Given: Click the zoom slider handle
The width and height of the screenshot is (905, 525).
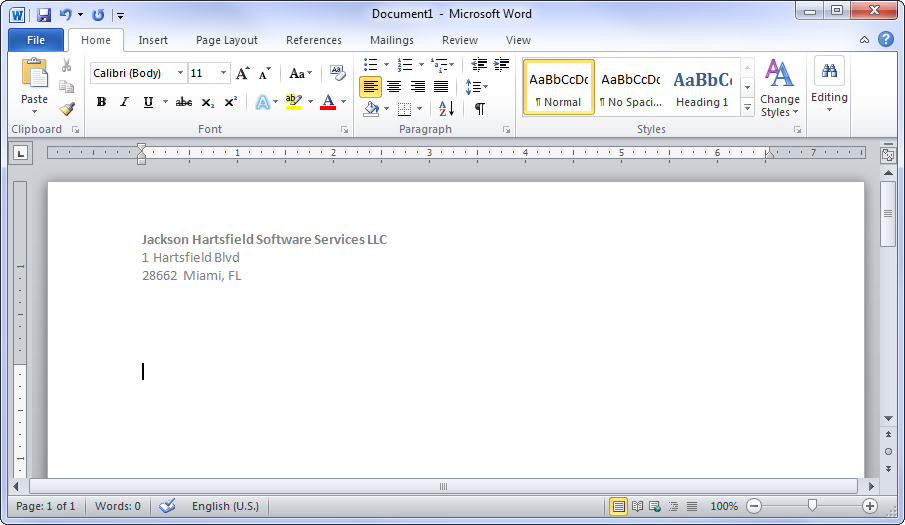Looking at the screenshot, I should pos(812,506).
